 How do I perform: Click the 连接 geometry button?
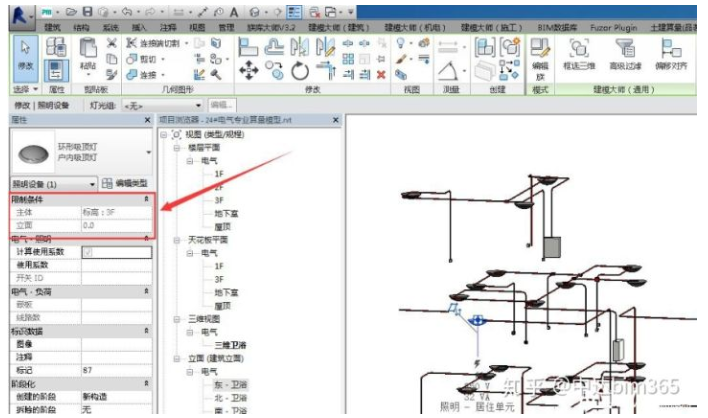(x=142, y=74)
